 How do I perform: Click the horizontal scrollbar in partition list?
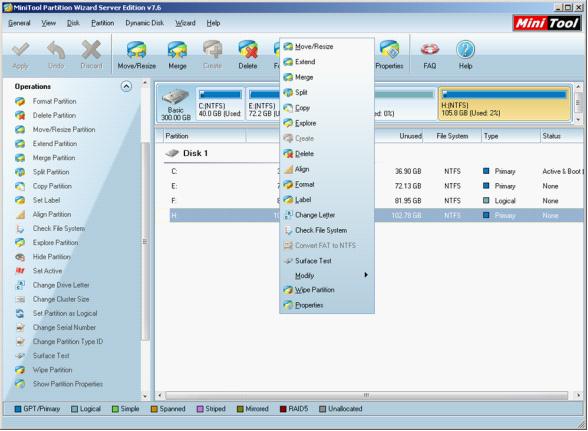(366, 396)
